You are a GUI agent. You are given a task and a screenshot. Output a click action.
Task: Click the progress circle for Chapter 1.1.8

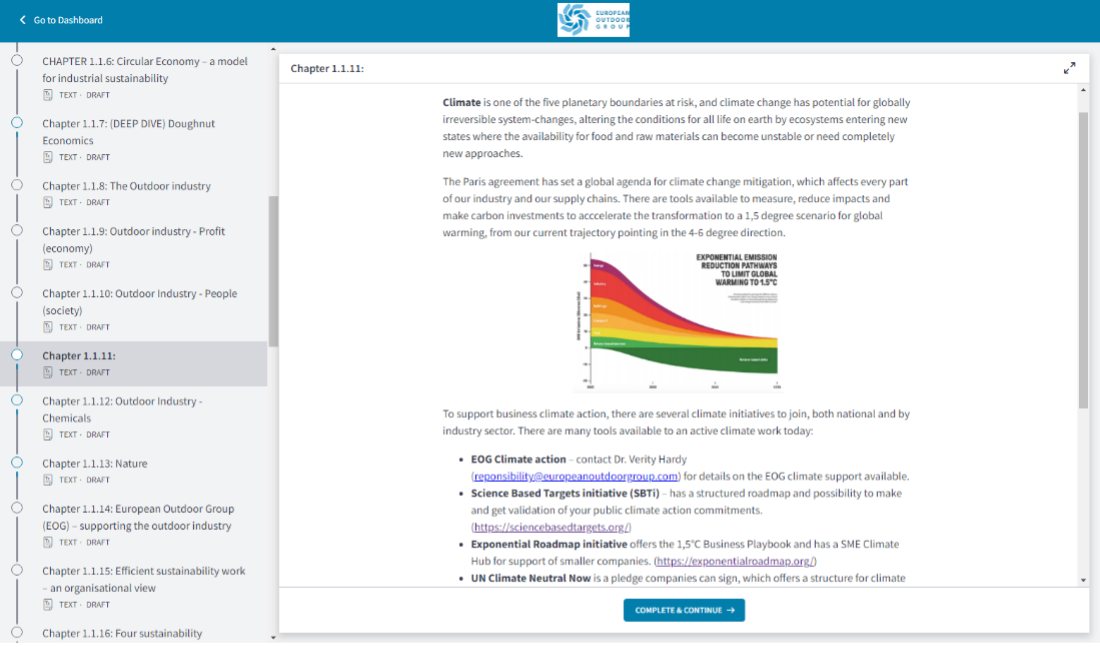(17, 185)
